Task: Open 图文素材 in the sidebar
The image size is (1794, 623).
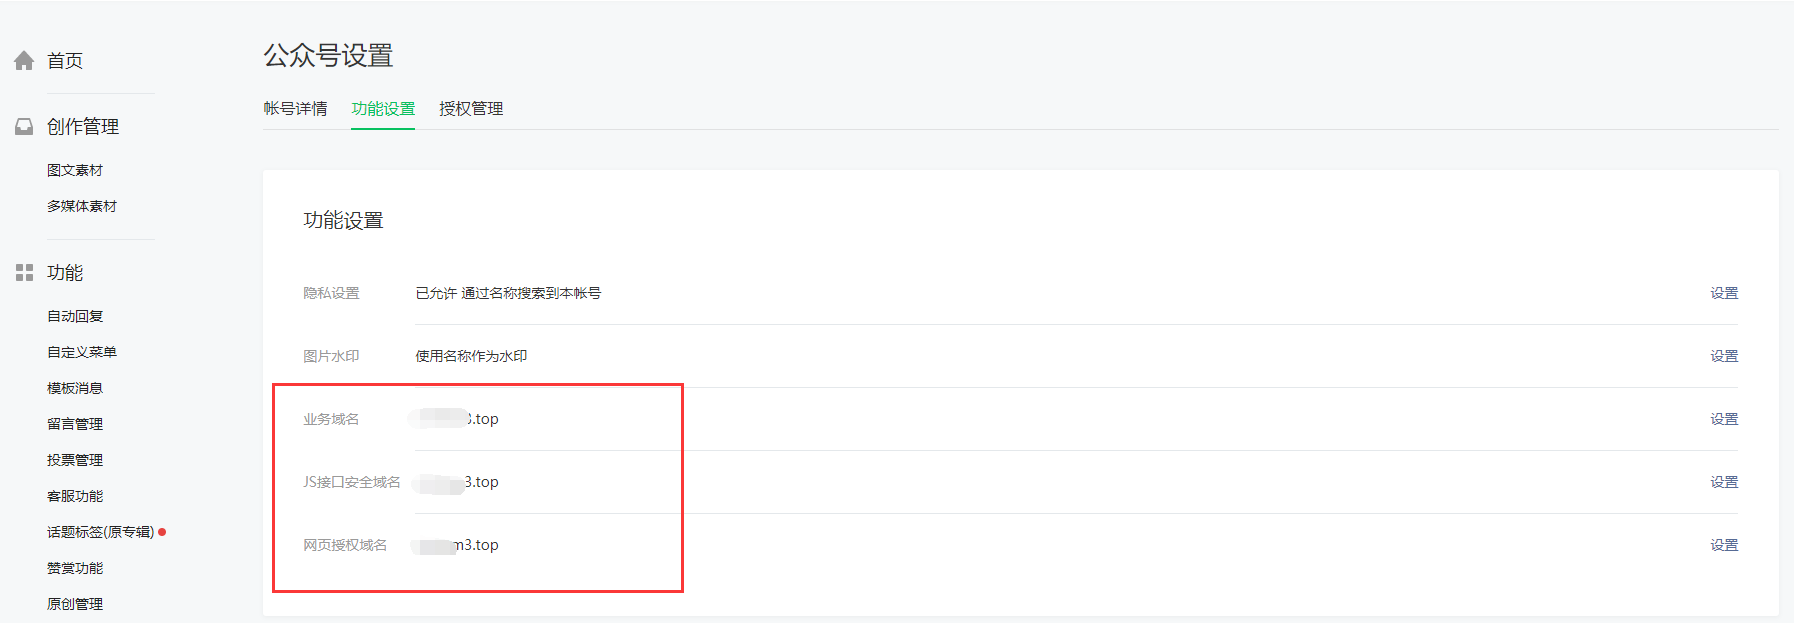Action: tap(75, 170)
